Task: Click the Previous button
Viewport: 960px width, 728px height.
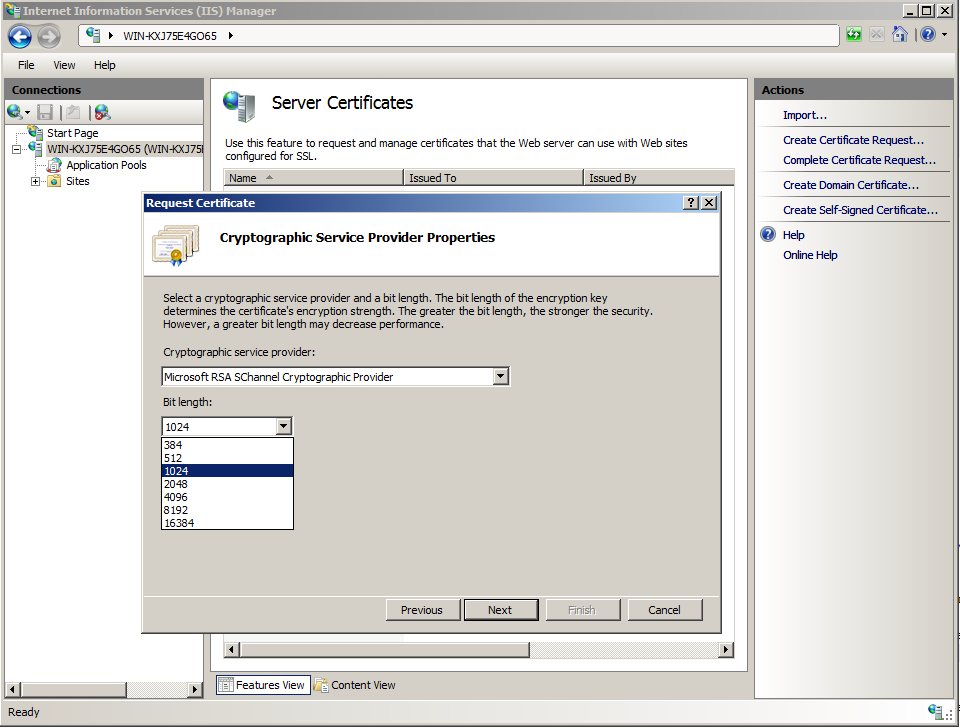Action: click(422, 610)
